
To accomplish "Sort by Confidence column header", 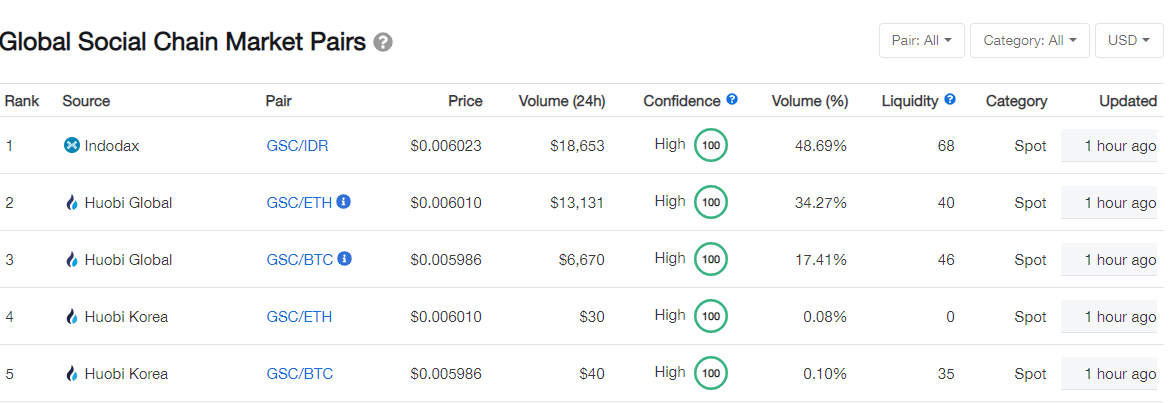I will 682,101.
